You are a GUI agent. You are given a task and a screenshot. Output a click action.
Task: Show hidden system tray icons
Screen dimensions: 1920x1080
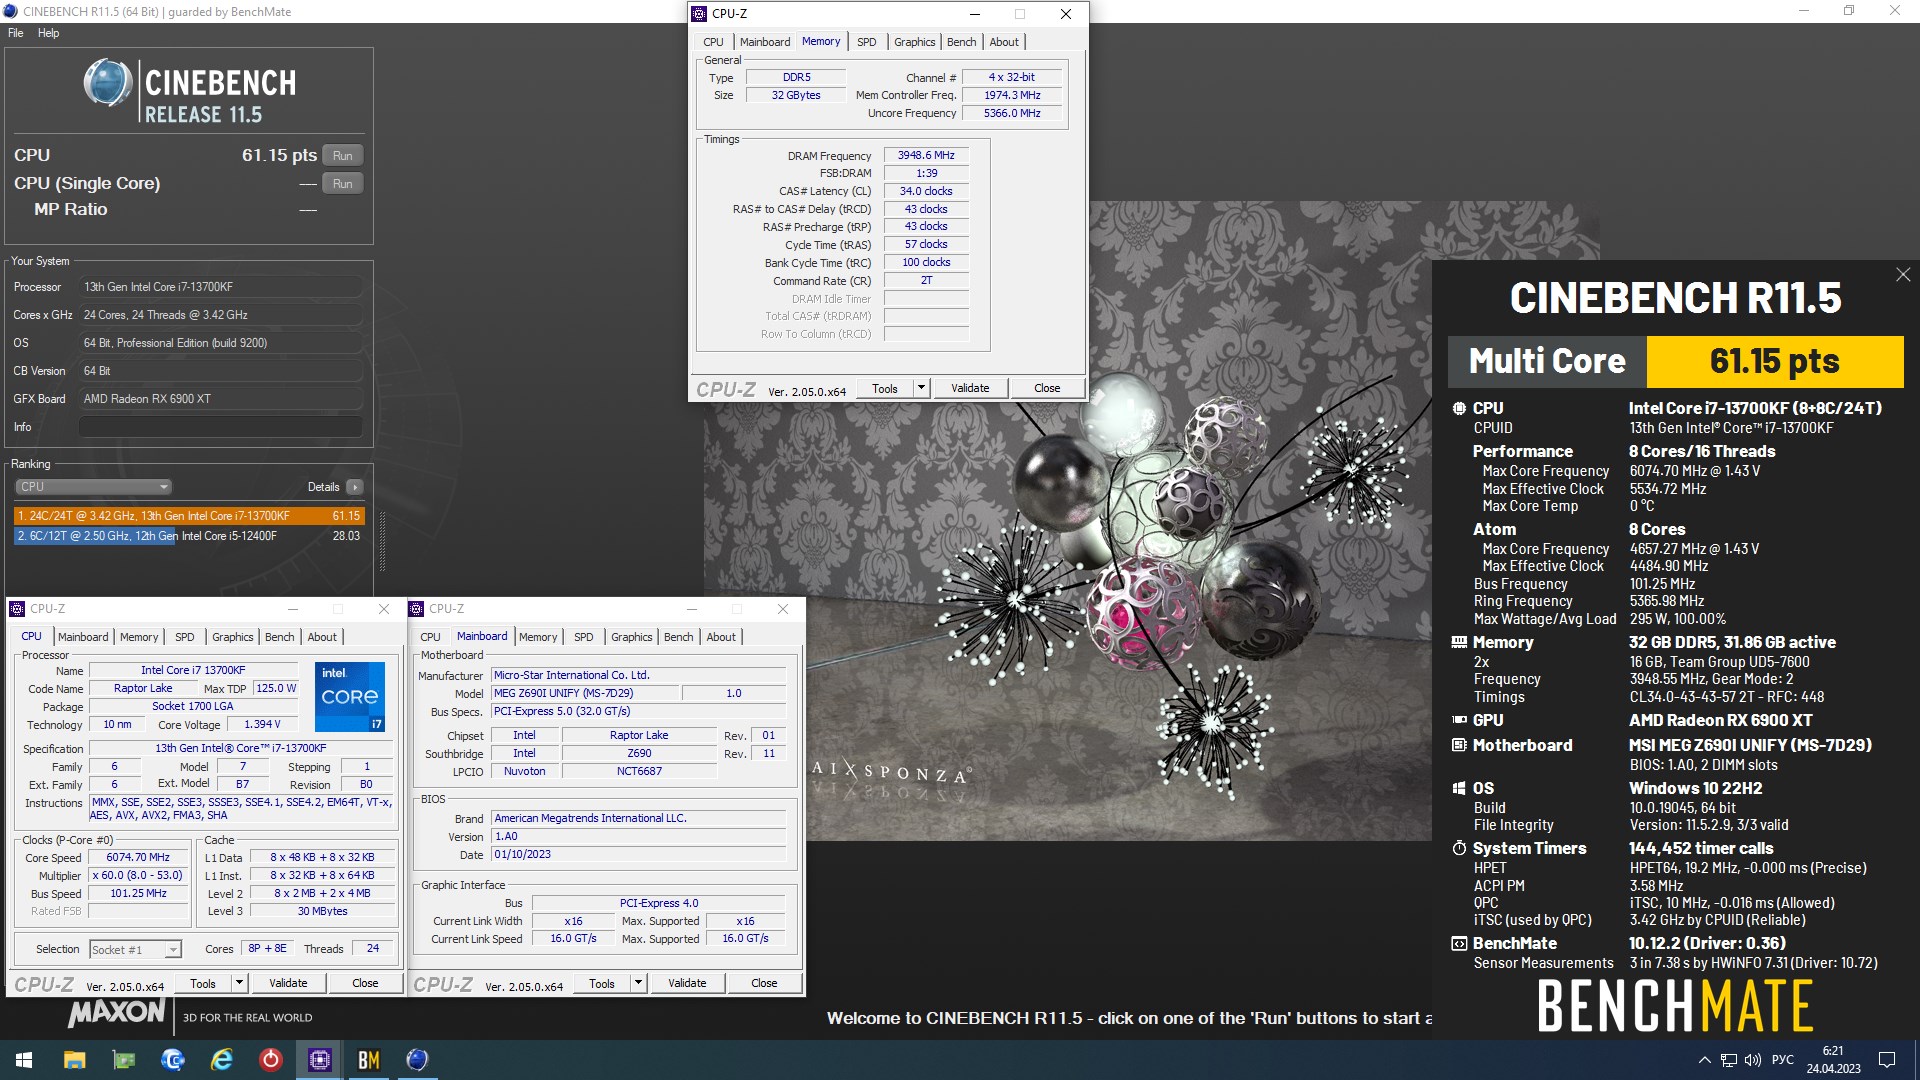(x=1704, y=1060)
